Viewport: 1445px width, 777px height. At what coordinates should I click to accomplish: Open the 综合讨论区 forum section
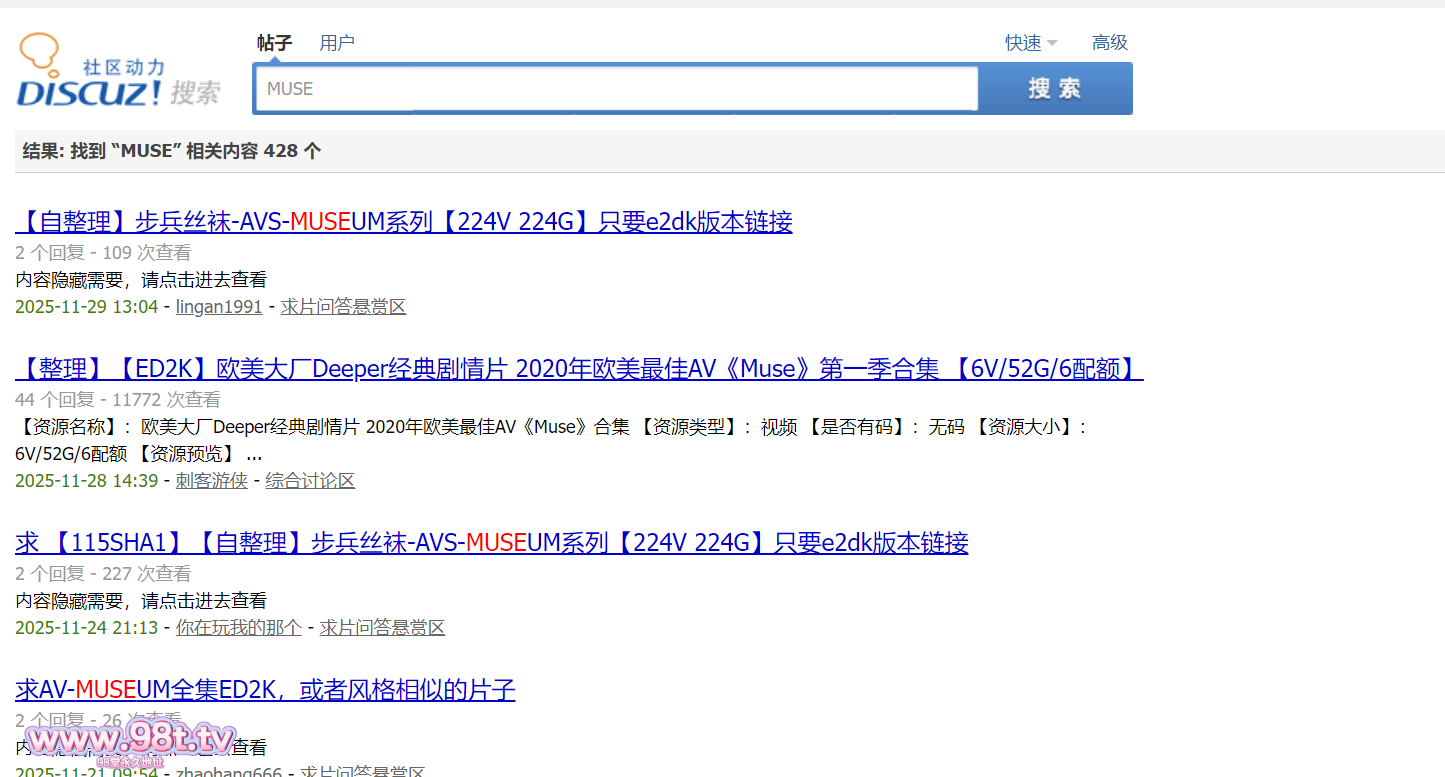pyautogui.click(x=310, y=480)
